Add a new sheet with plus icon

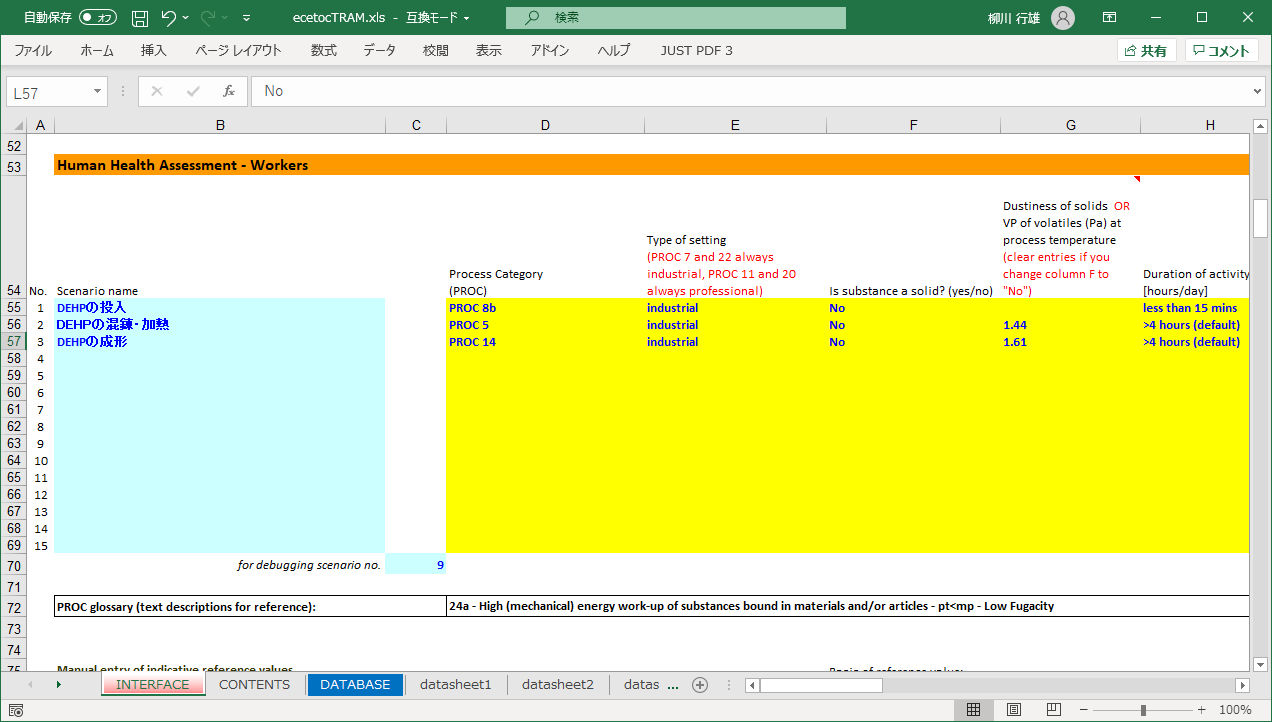(x=700, y=685)
